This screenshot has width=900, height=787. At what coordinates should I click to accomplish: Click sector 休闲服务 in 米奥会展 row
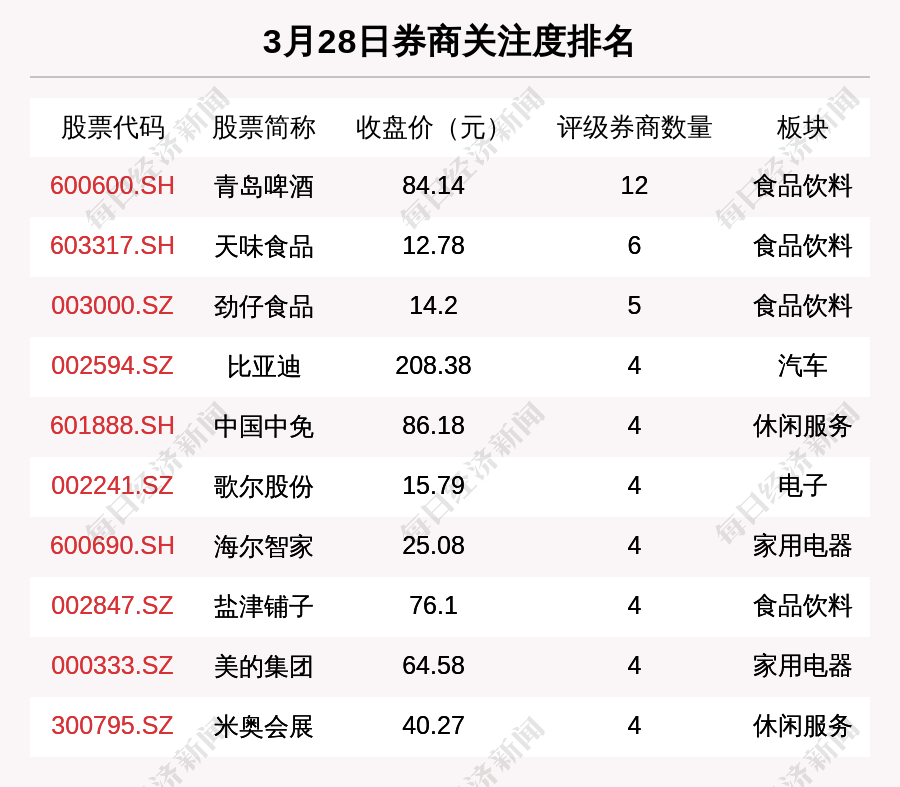point(802,726)
